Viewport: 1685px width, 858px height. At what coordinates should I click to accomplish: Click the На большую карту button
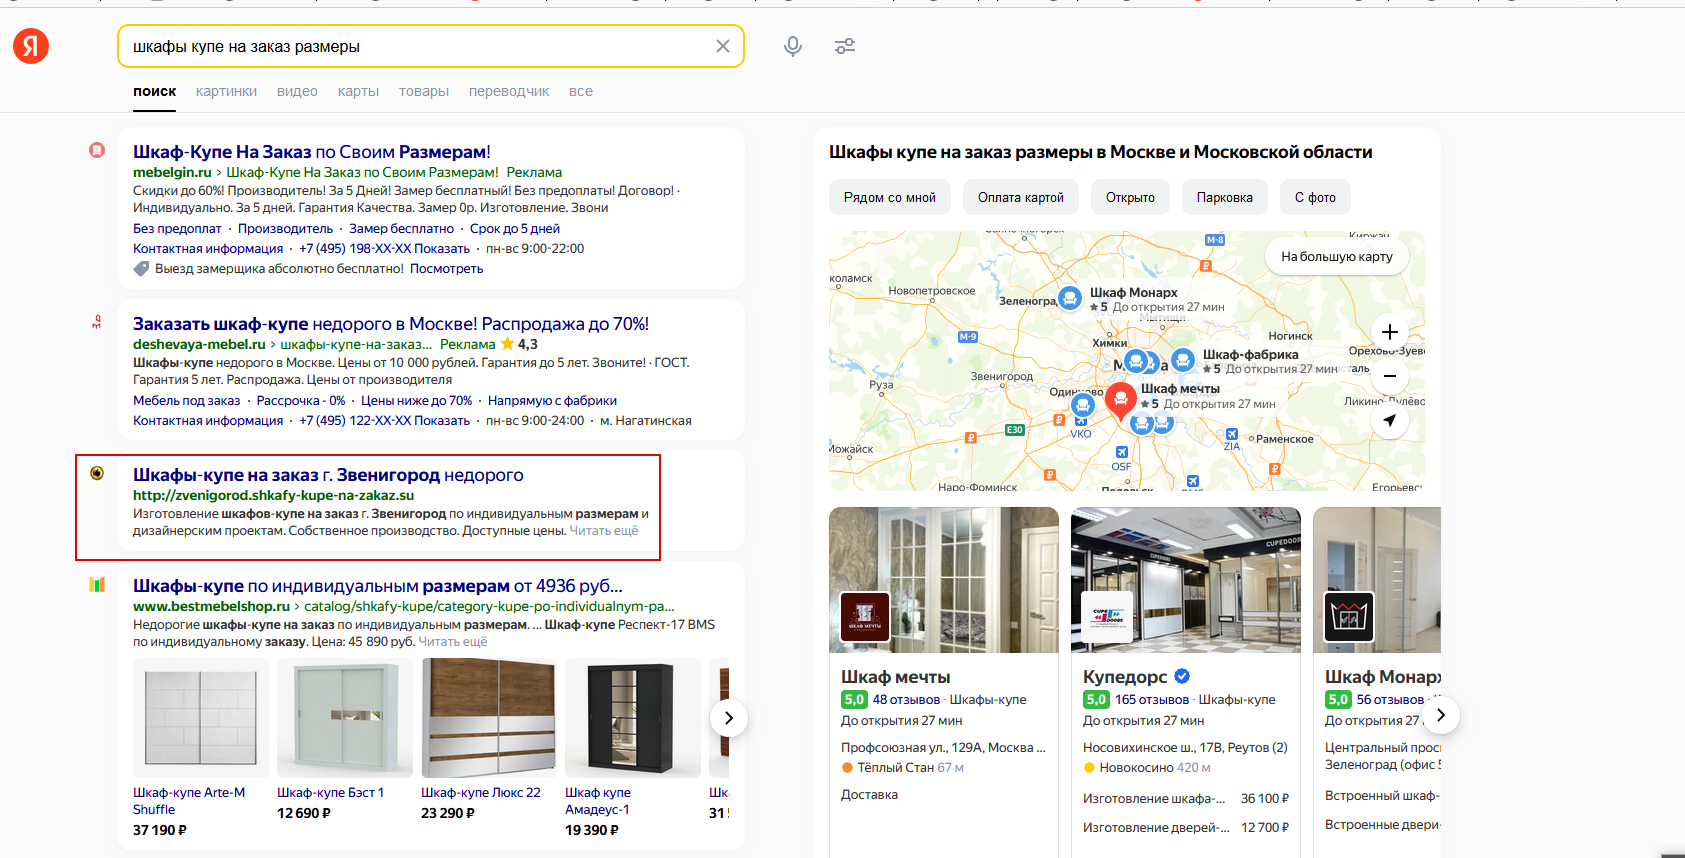pyautogui.click(x=1337, y=257)
